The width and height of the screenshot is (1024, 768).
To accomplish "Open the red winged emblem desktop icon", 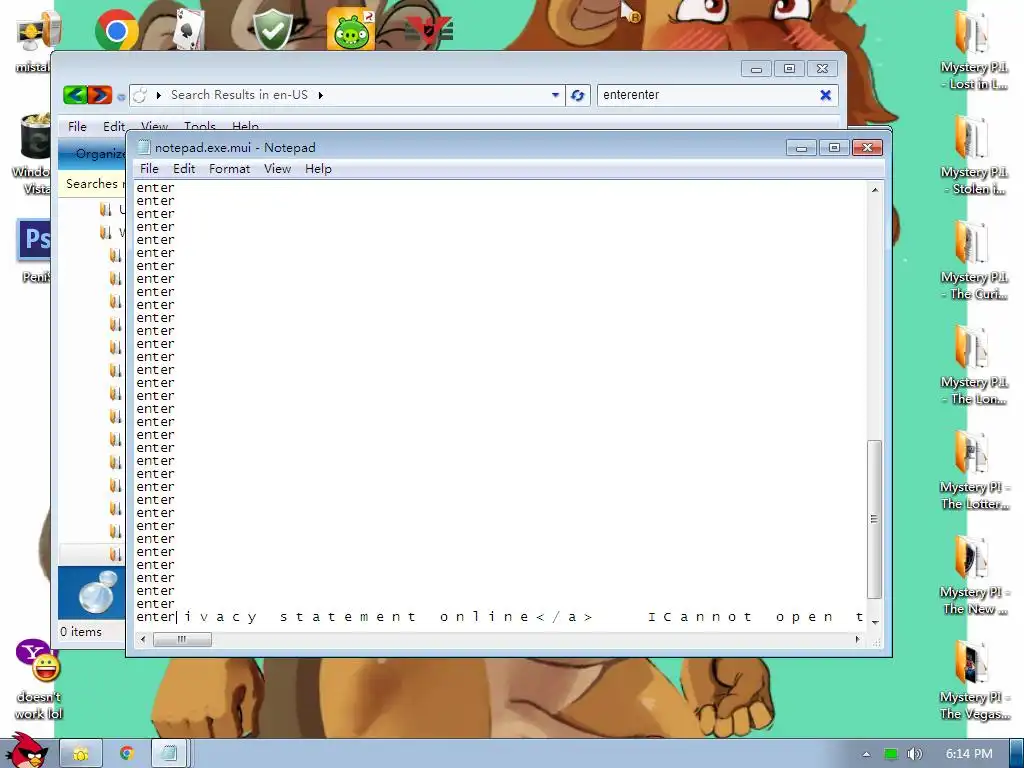I will tap(428, 30).
